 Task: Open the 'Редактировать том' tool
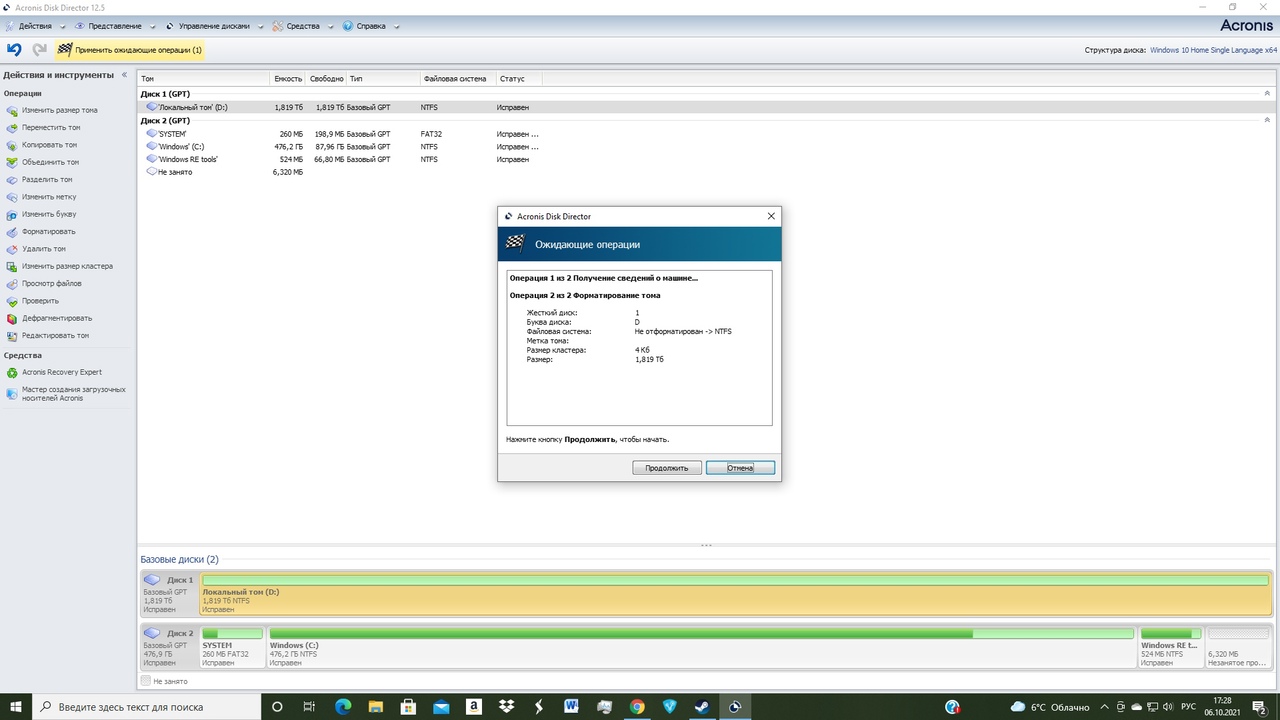[55, 336]
